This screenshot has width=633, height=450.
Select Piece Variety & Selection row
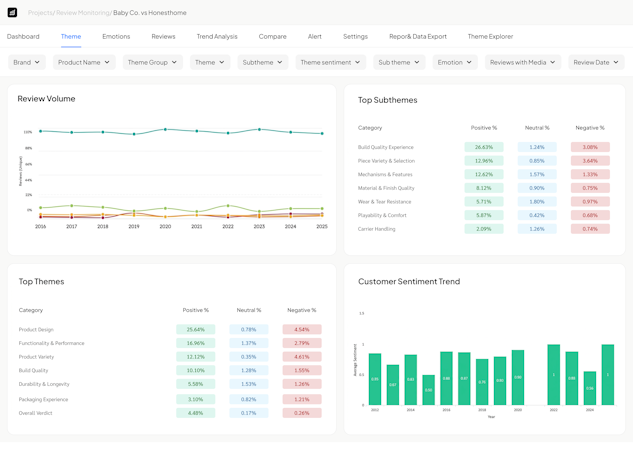[484, 161]
